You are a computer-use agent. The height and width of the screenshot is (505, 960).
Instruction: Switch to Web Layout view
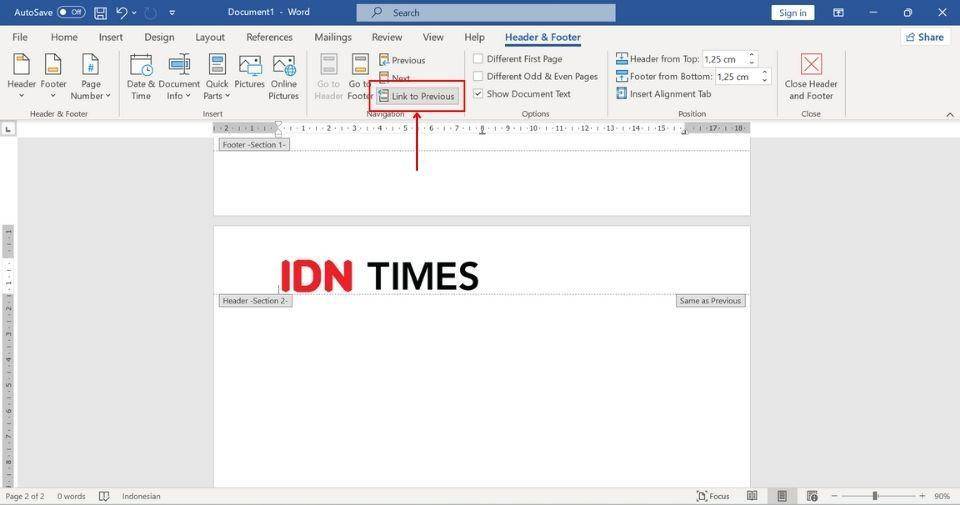[812, 496]
